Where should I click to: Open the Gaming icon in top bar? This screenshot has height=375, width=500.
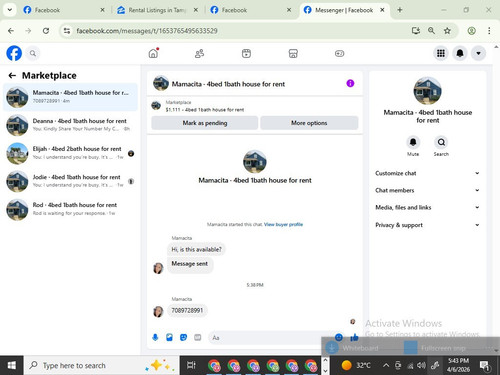(339, 53)
